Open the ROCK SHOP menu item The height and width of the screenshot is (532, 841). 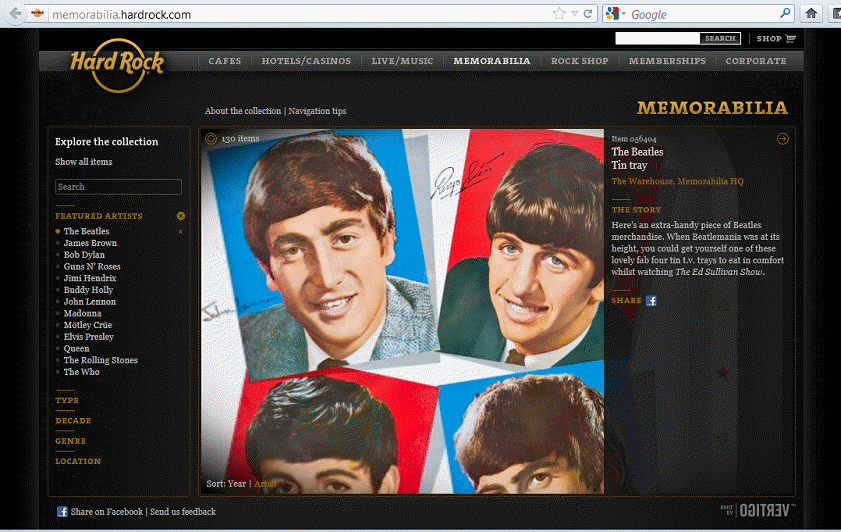point(580,61)
